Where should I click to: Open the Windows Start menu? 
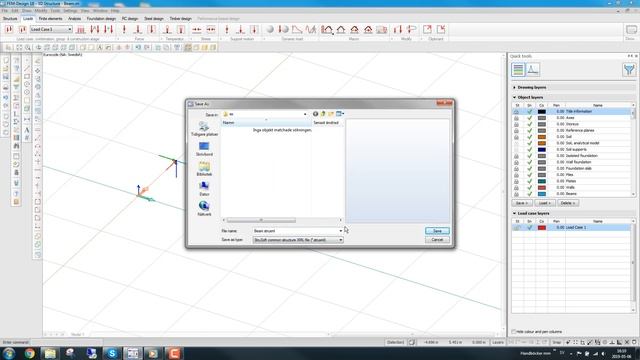click(9, 353)
